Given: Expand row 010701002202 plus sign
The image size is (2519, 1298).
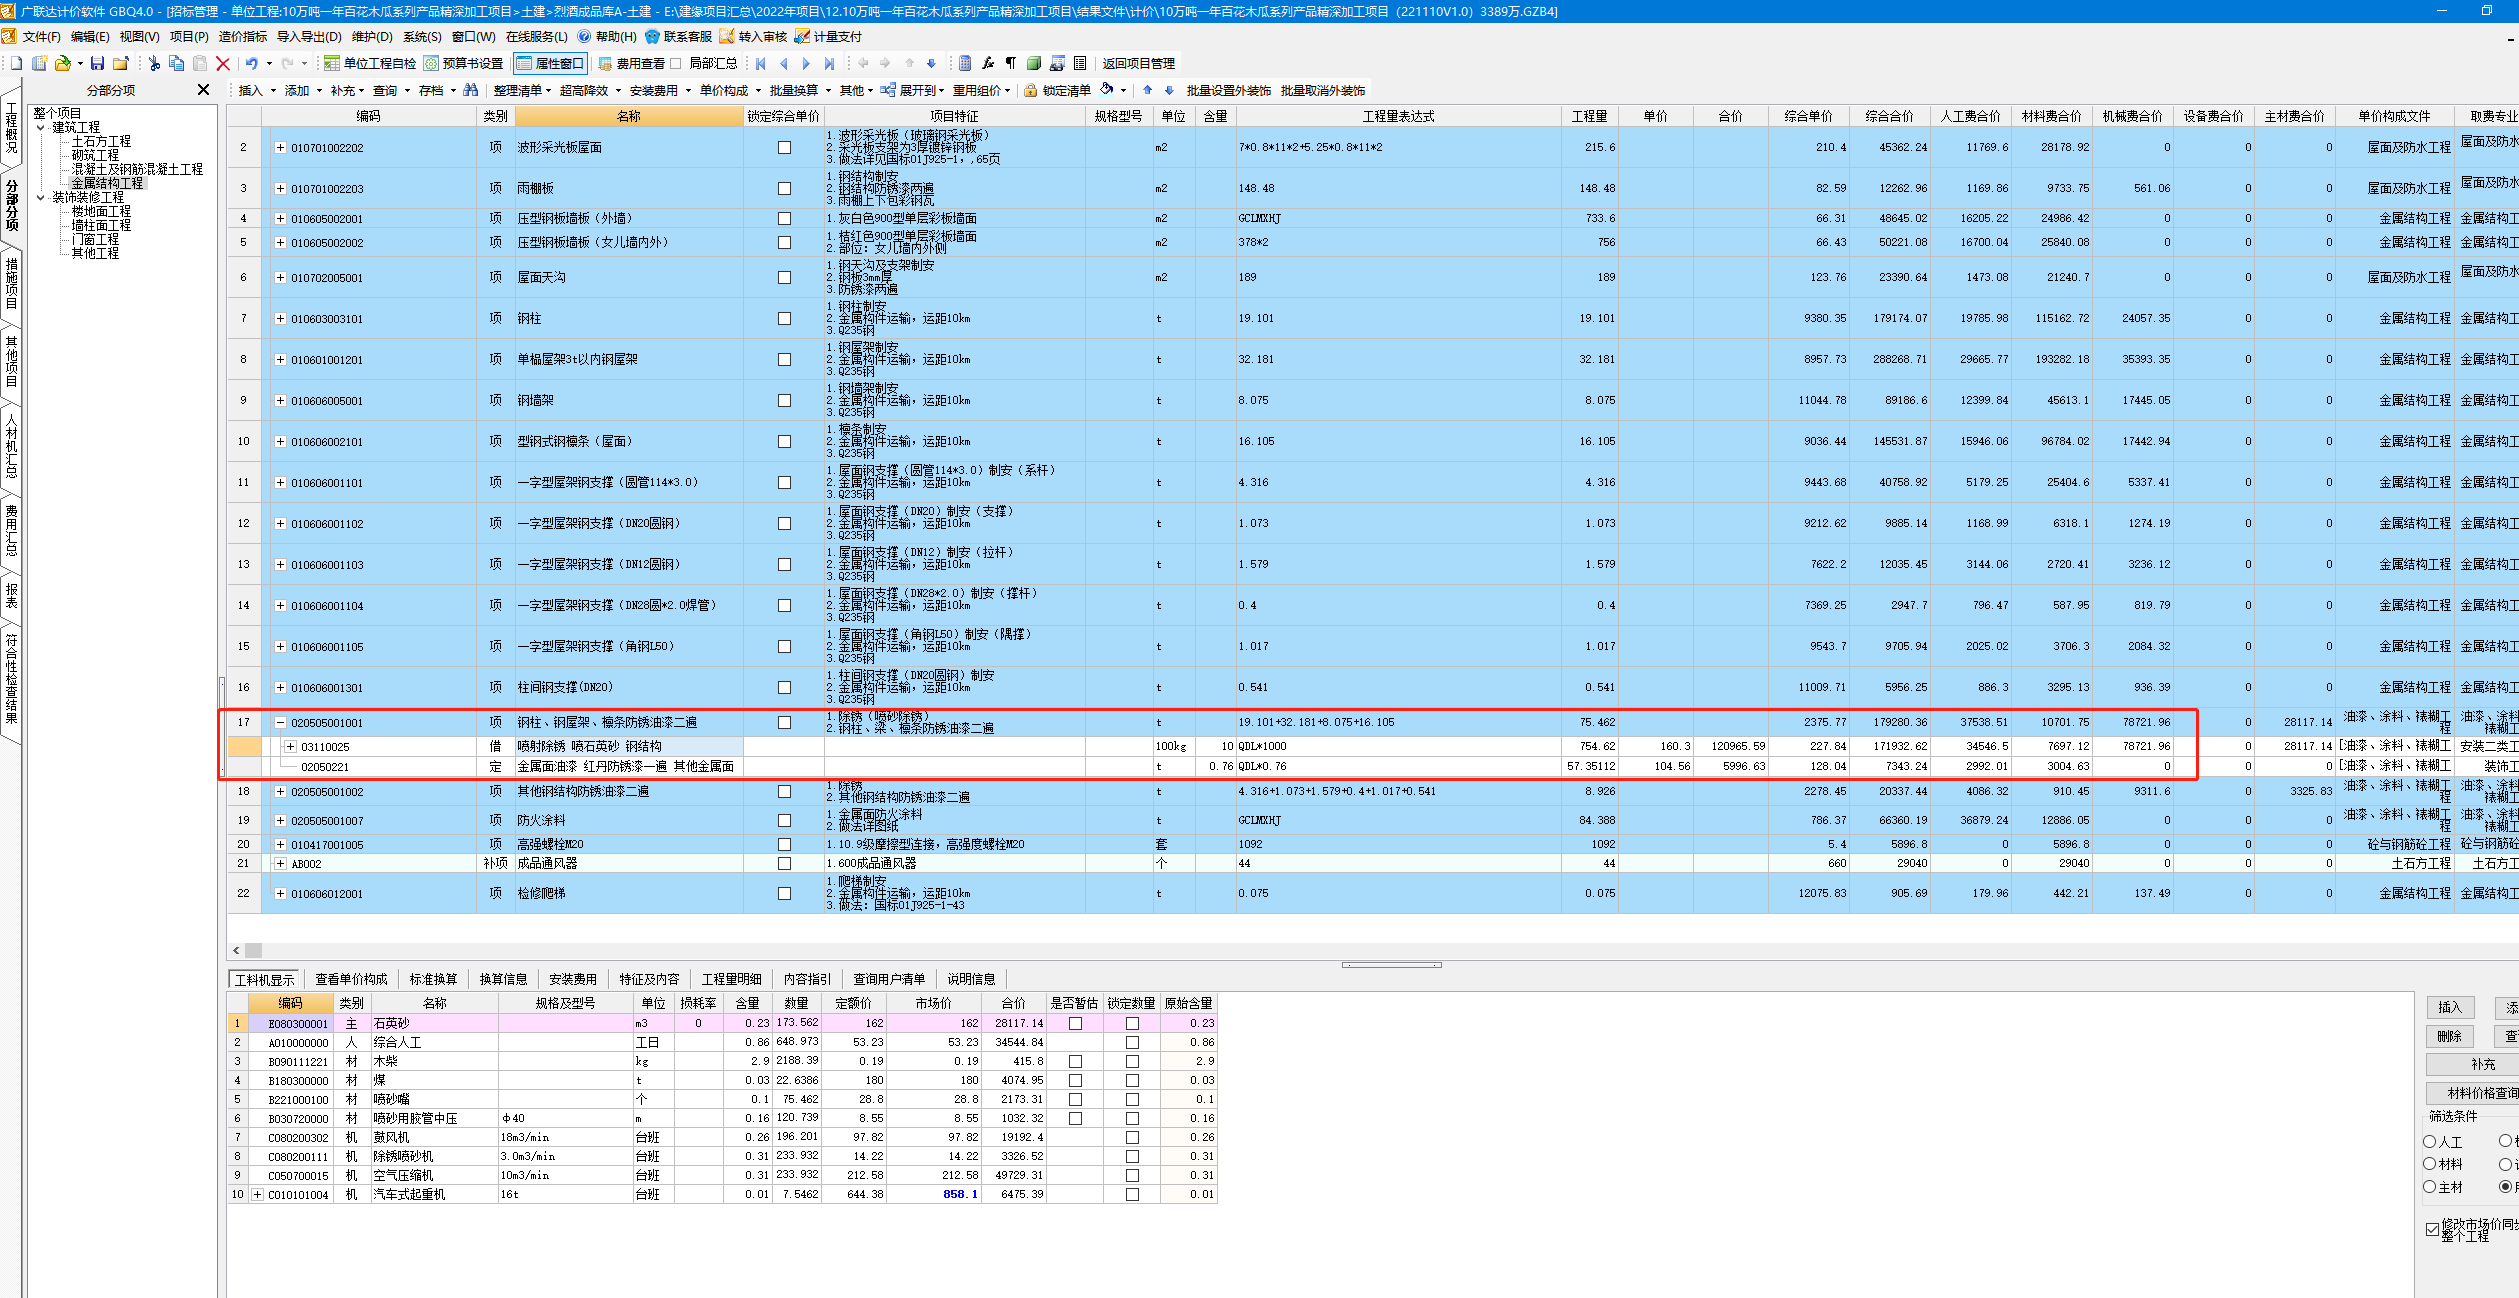Looking at the screenshot, I should [280, 147].
